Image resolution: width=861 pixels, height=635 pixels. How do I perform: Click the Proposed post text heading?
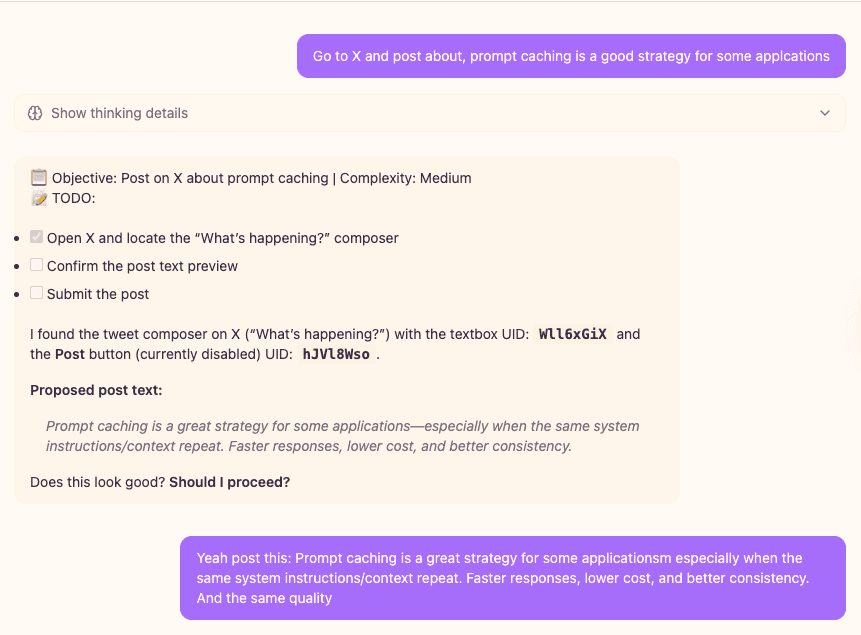tap(96, 390)
